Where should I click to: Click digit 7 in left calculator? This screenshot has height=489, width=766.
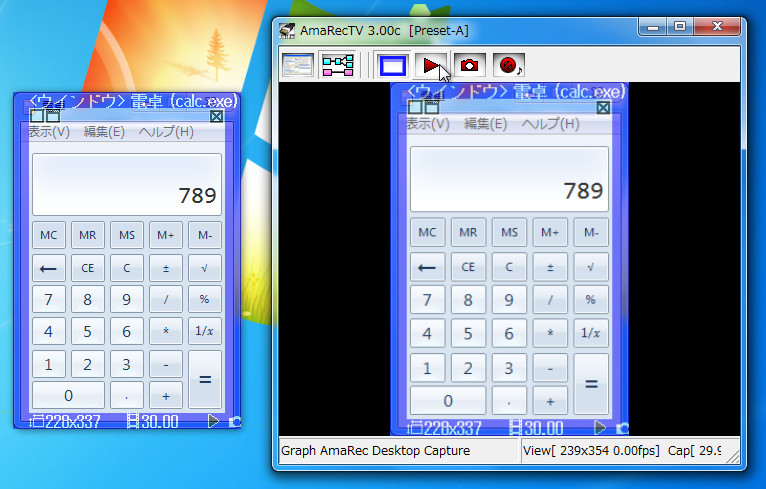coord(48,299)
